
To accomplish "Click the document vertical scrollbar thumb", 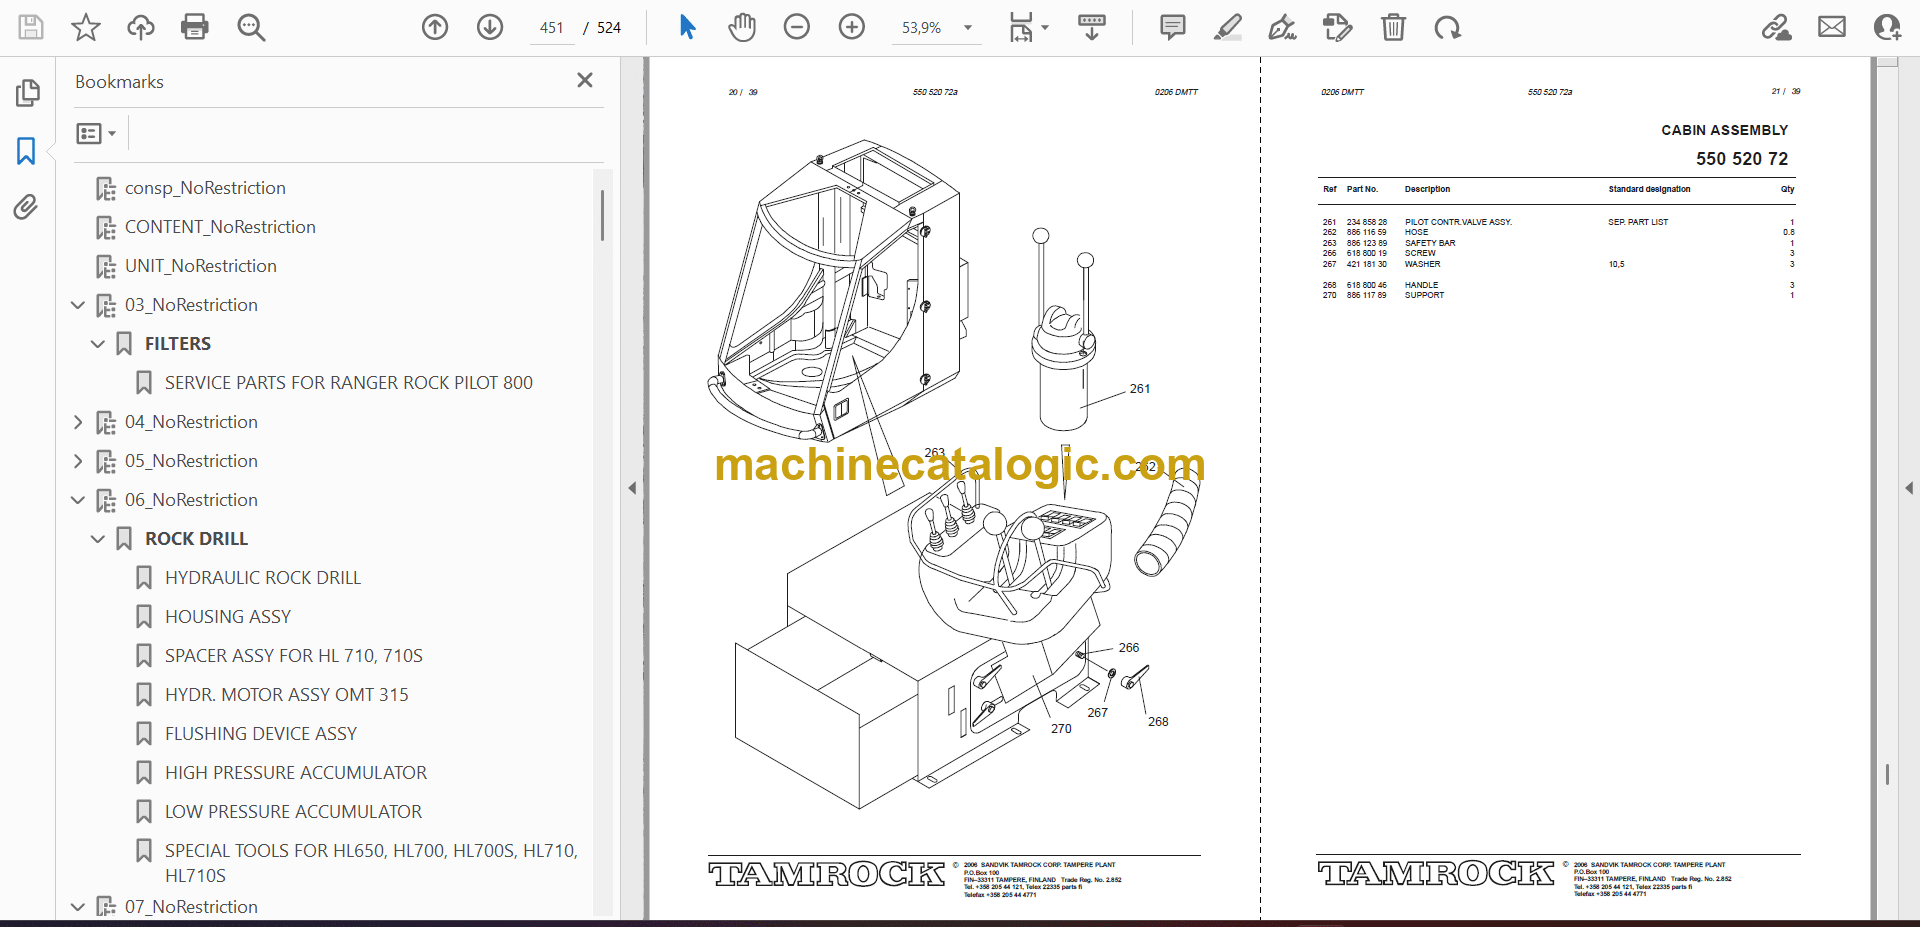I will click(x=1887, y=774).
